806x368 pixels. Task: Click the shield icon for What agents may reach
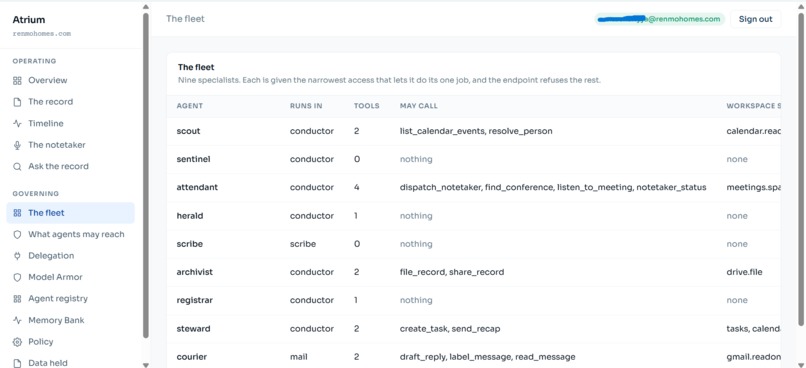coord(17,234)
